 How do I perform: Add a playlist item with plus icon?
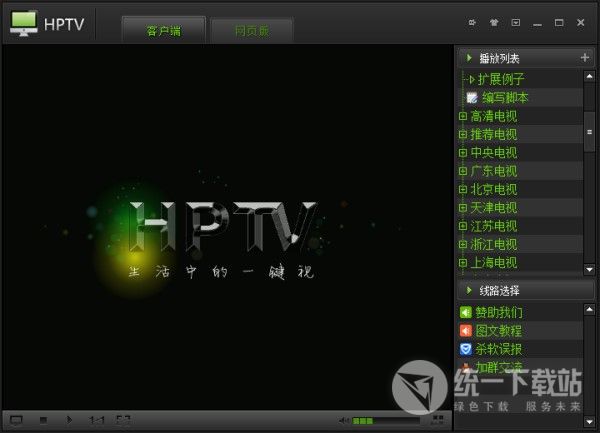click(585, 58)
